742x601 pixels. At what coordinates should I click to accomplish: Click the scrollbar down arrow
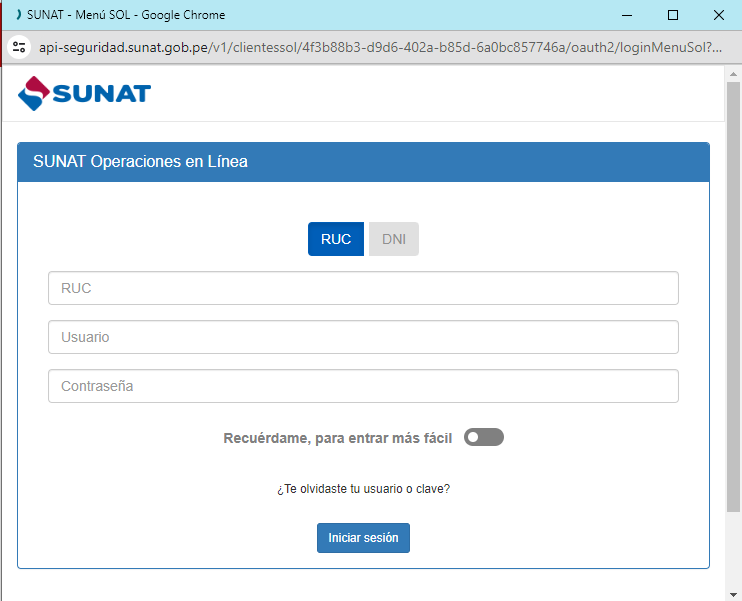[733, 594]
